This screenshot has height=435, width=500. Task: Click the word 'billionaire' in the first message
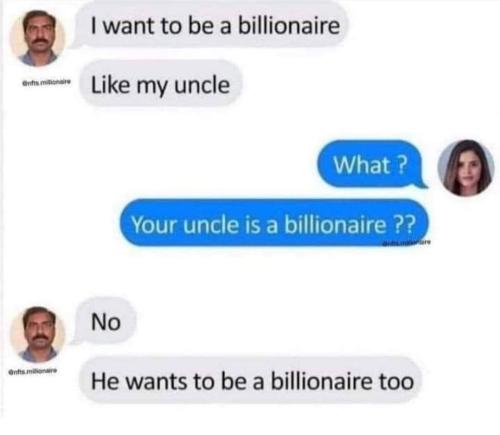tap(288, 26)
